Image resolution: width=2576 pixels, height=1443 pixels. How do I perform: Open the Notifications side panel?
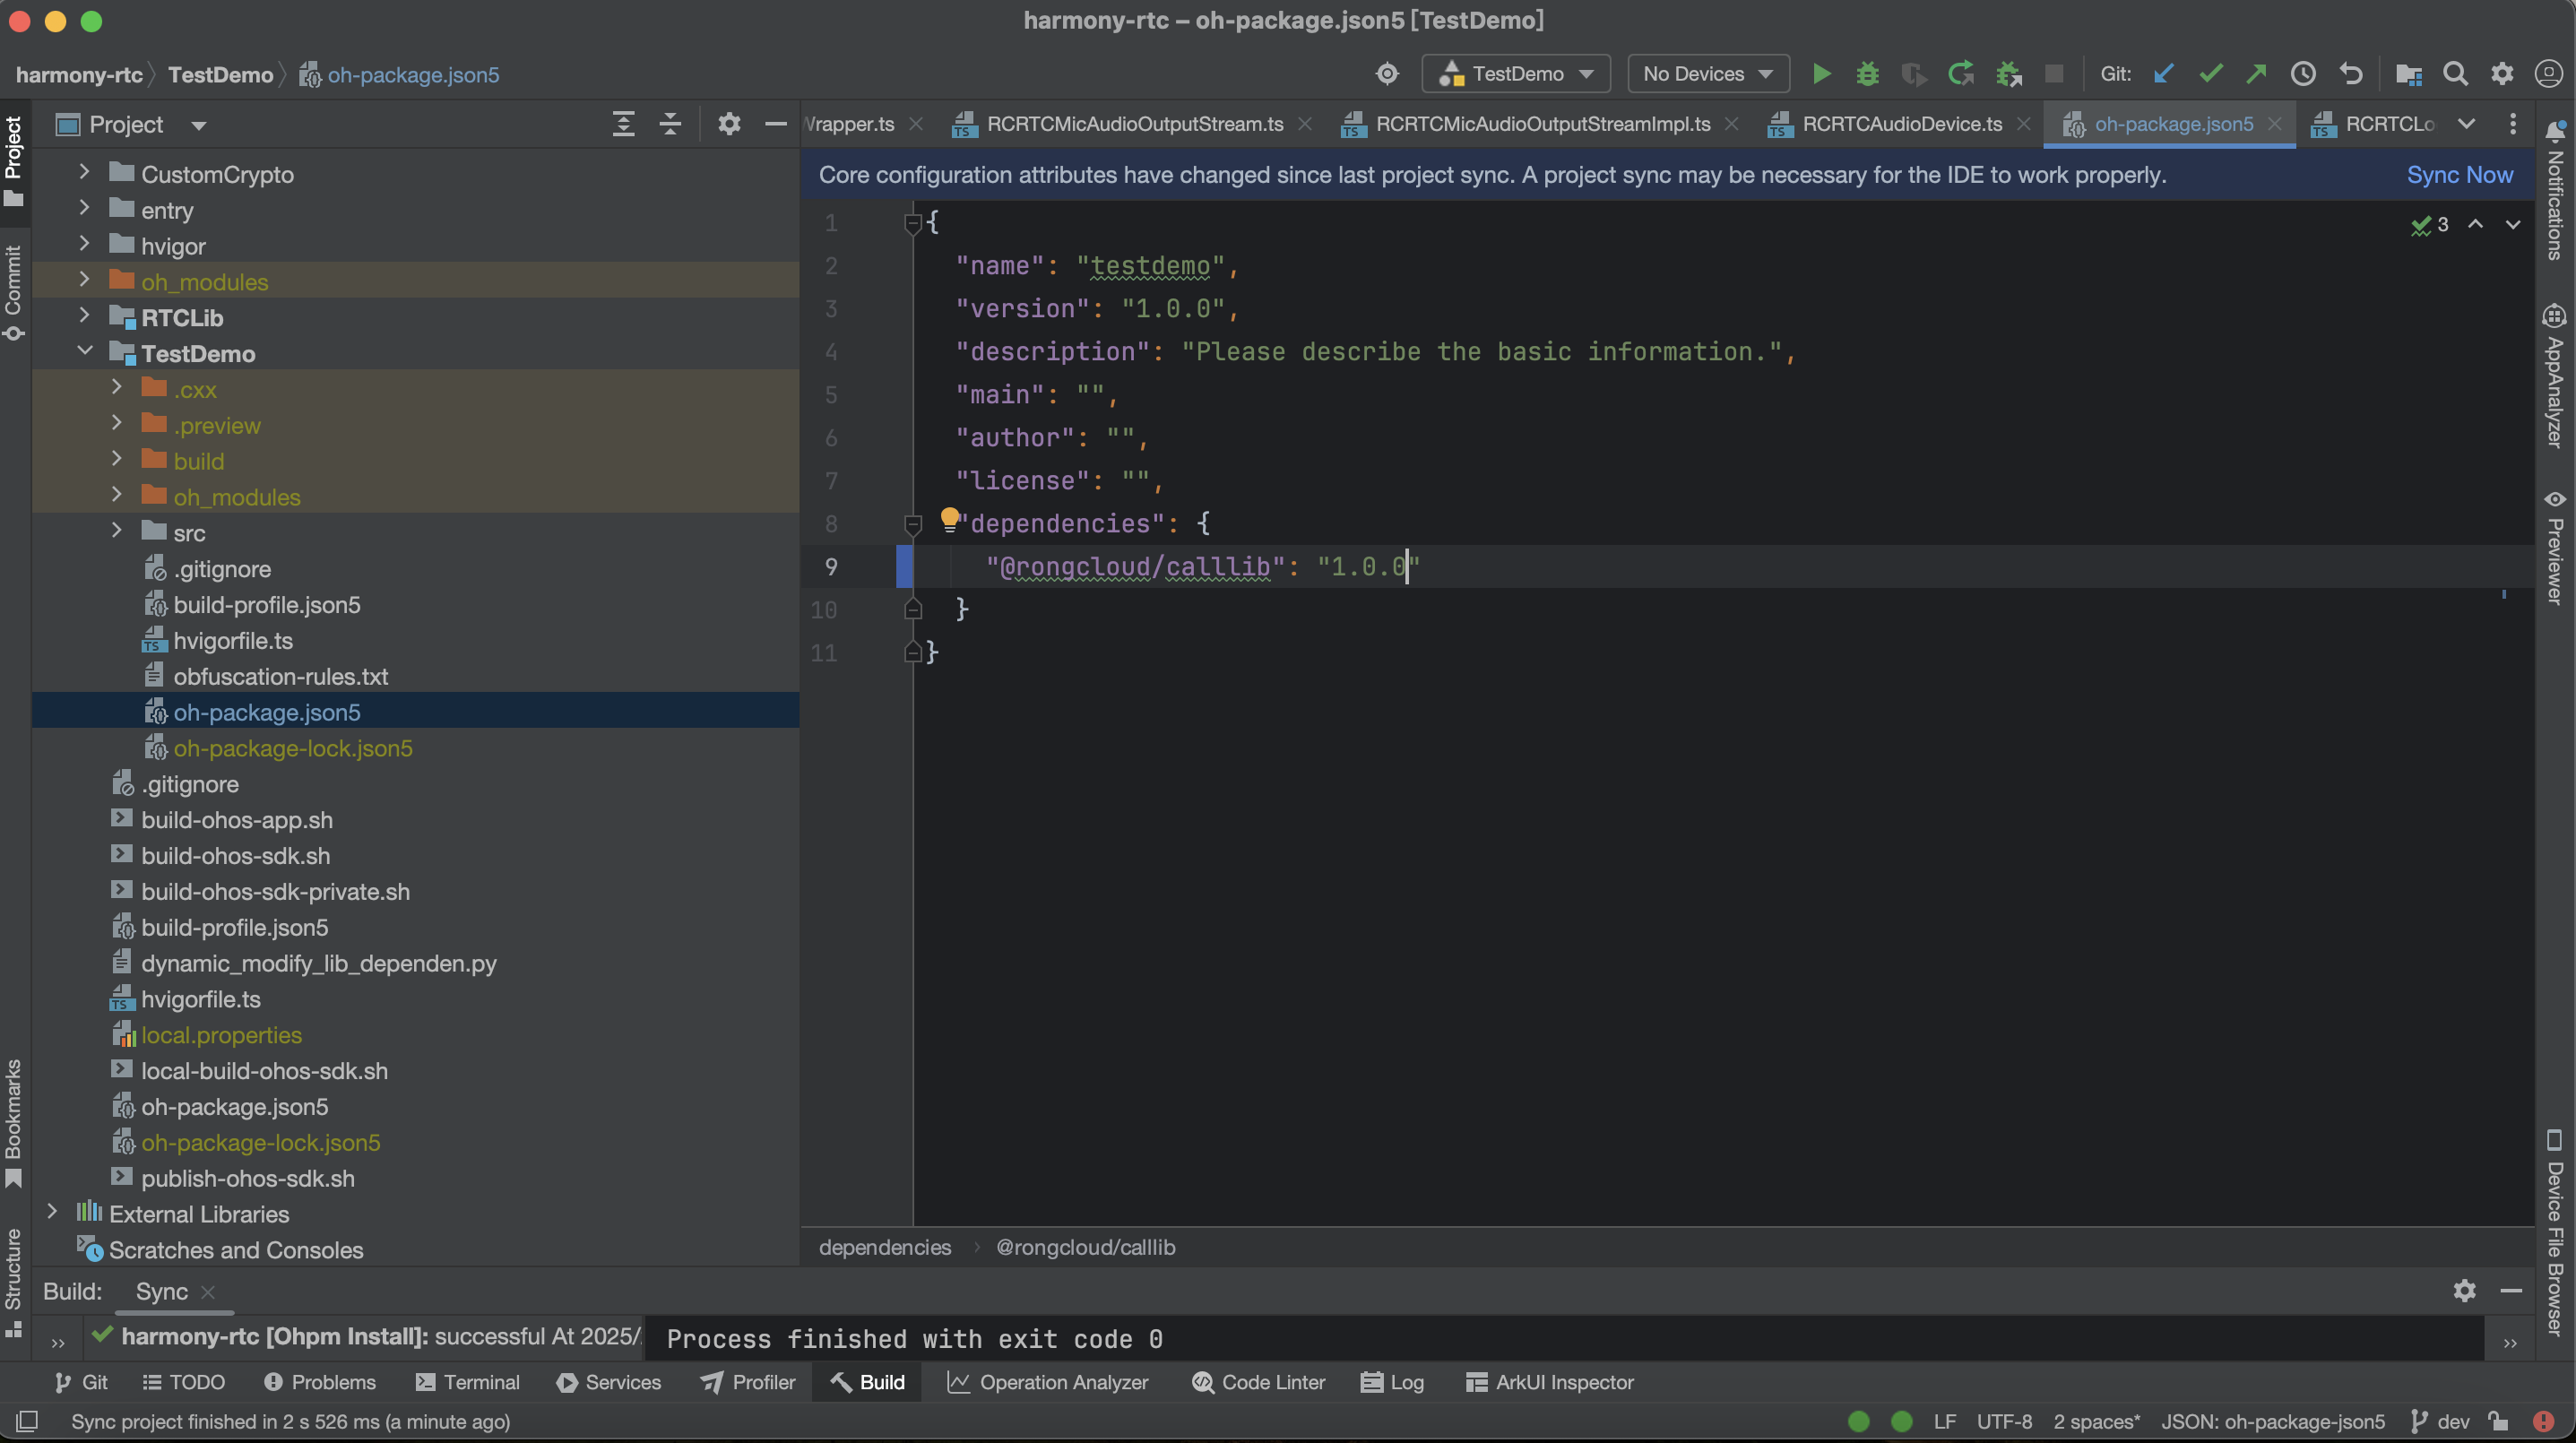pos(2555,190)
